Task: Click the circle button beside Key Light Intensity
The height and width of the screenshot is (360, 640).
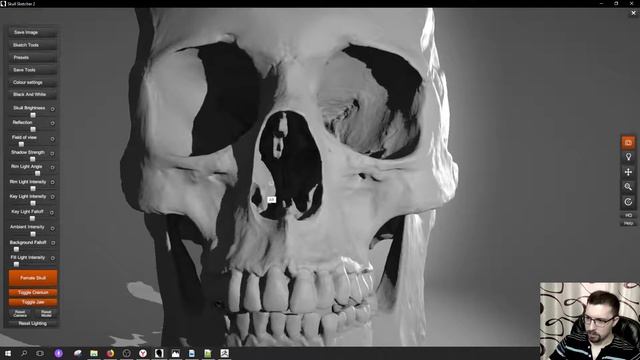Action: click(52, 197)
